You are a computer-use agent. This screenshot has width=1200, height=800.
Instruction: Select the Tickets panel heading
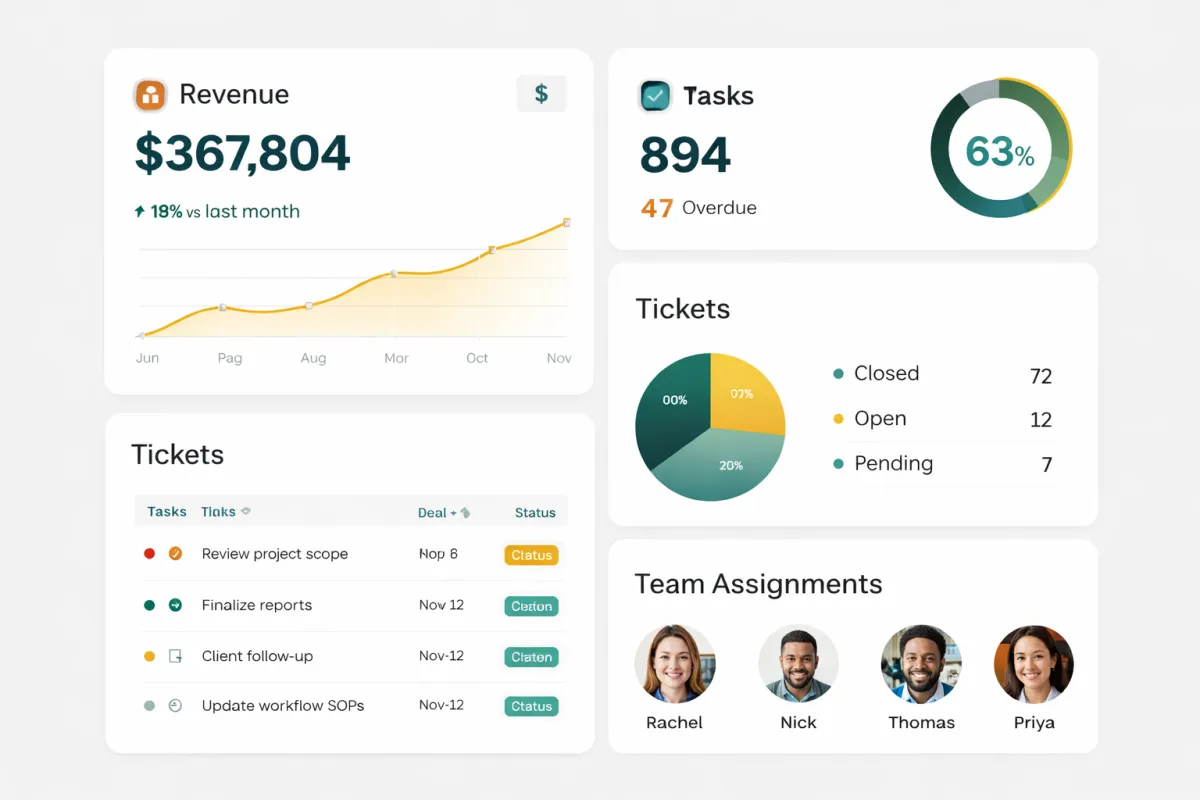178,455
